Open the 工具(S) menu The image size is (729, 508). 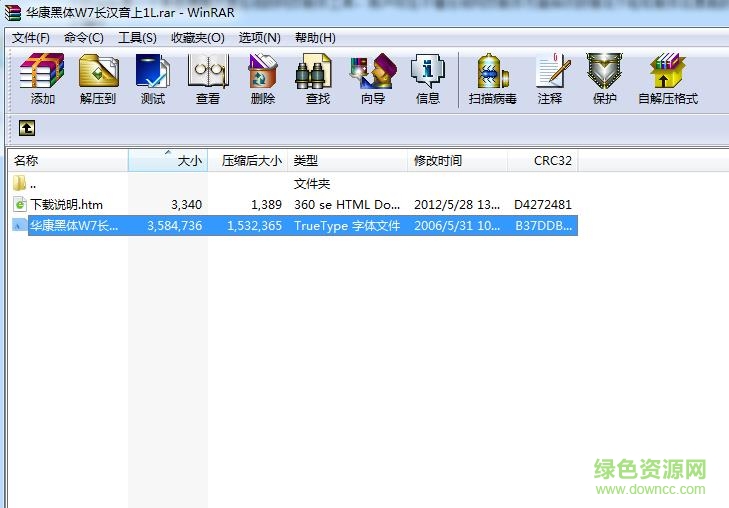tap(137, 38)
